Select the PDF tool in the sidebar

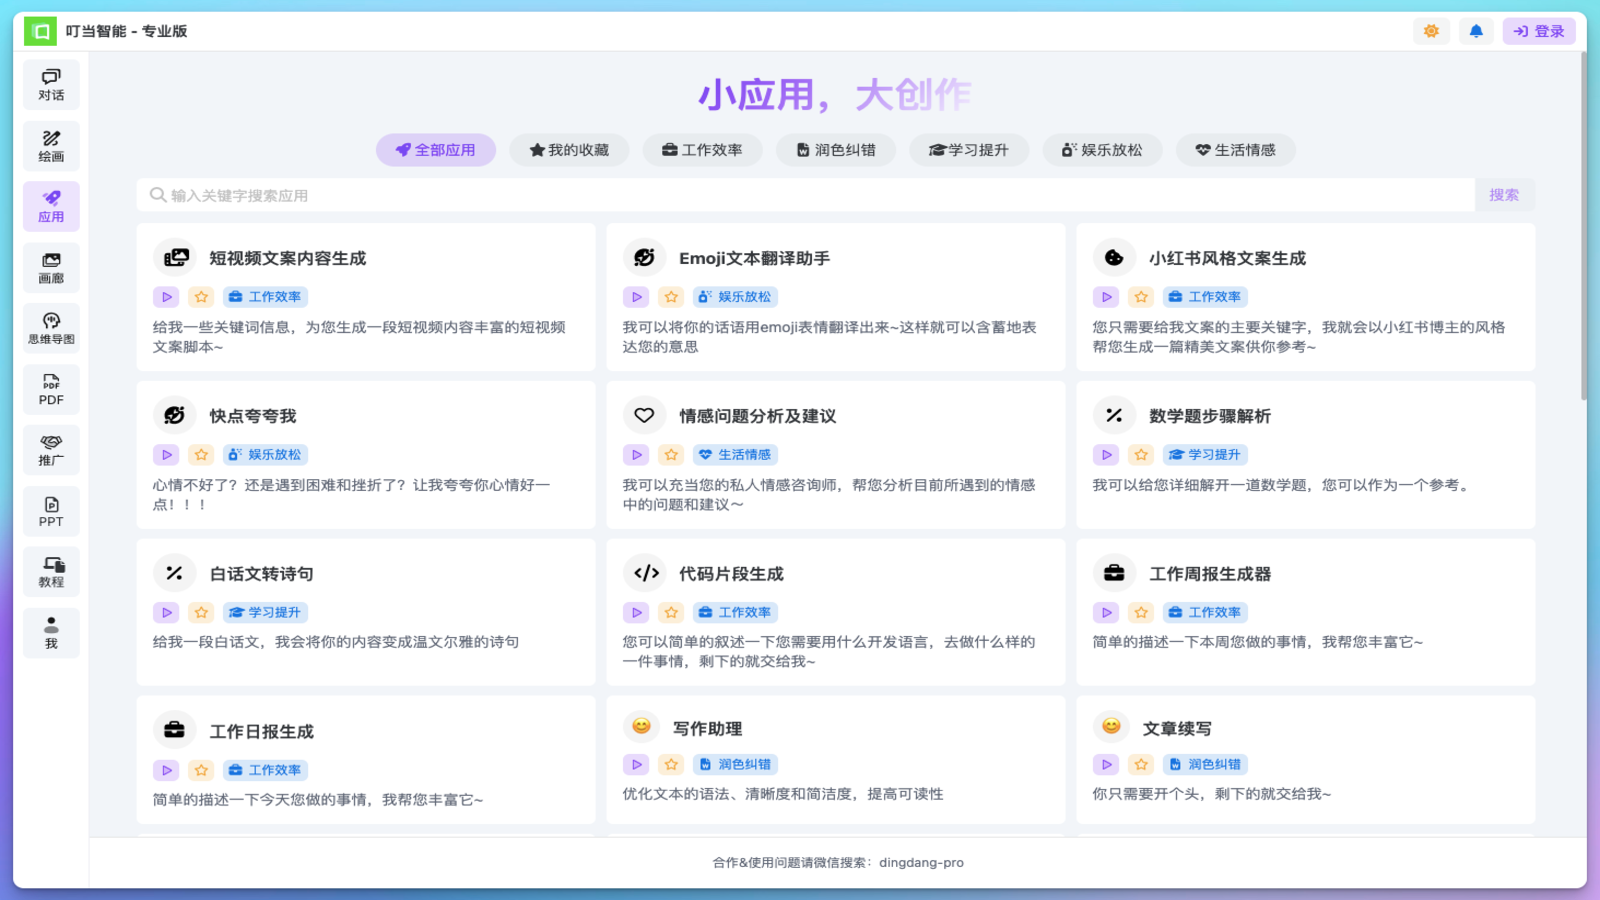pos(51,389)
